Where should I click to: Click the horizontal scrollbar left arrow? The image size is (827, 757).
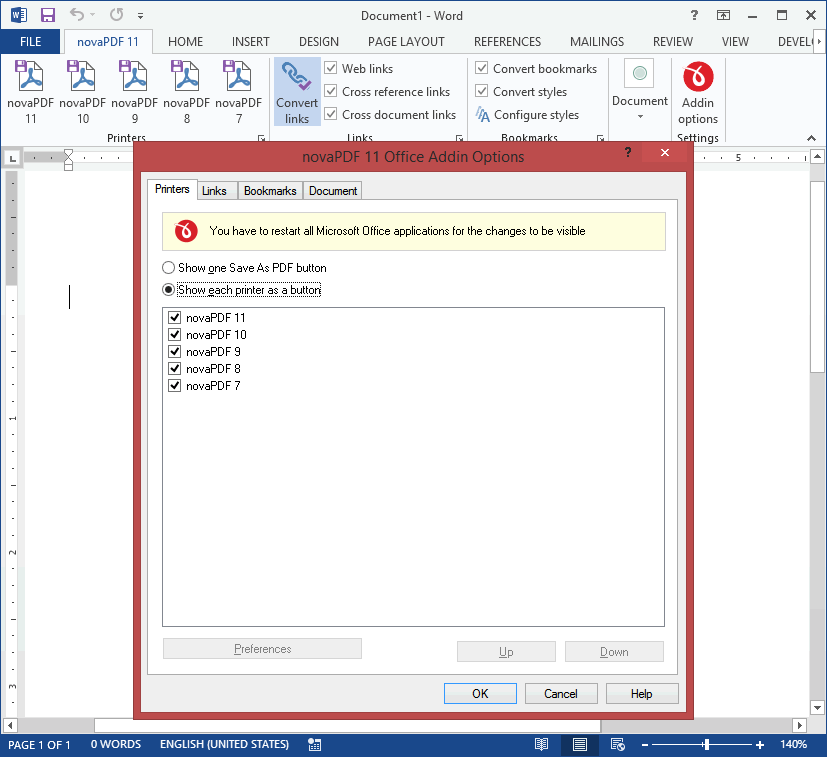(x=10, y=725)
